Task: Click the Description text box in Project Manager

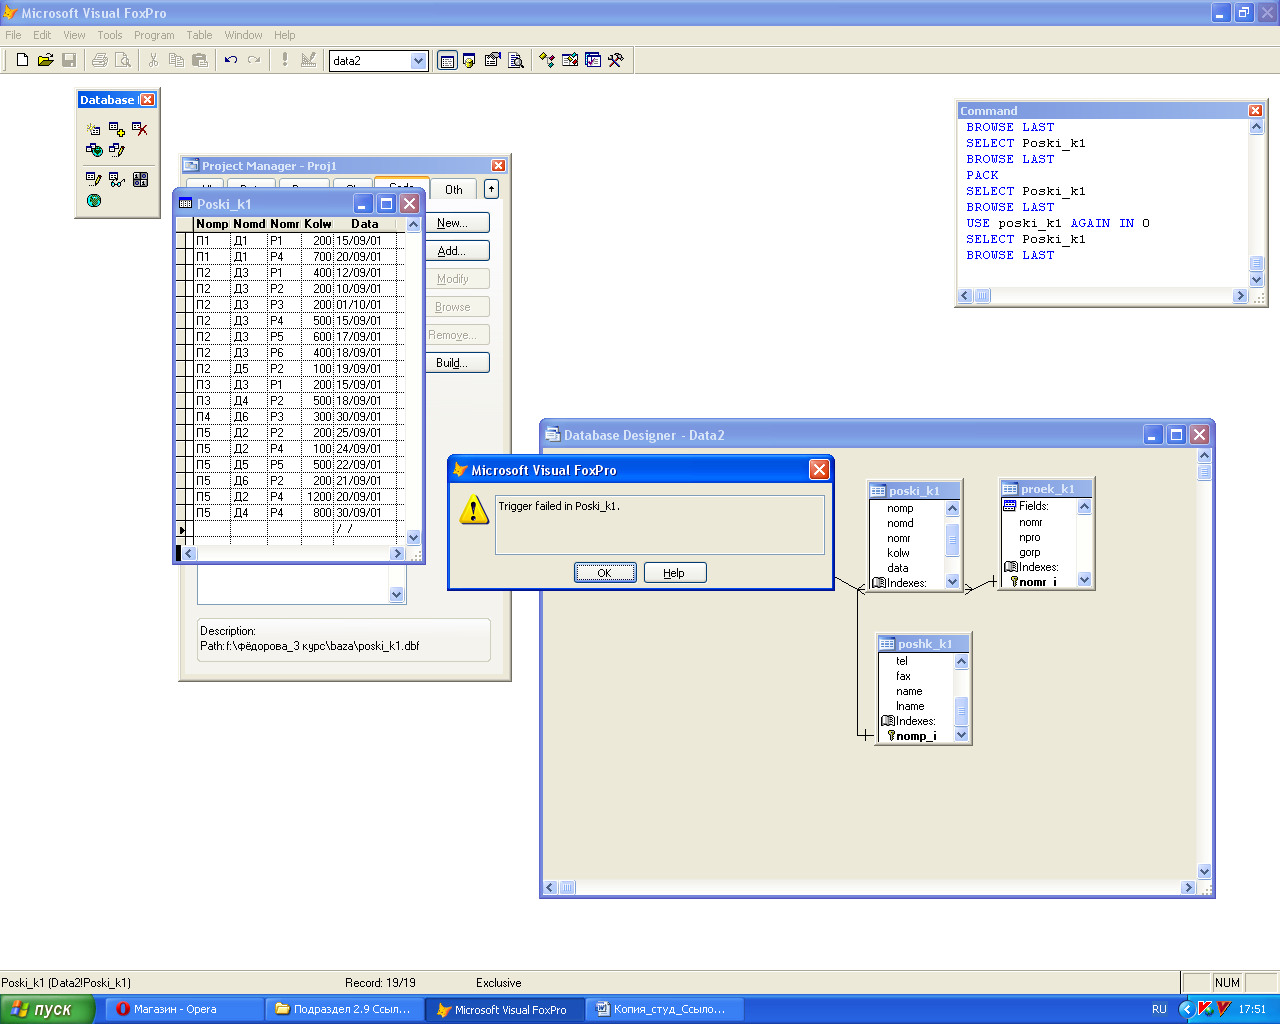Action: (343, 640)
